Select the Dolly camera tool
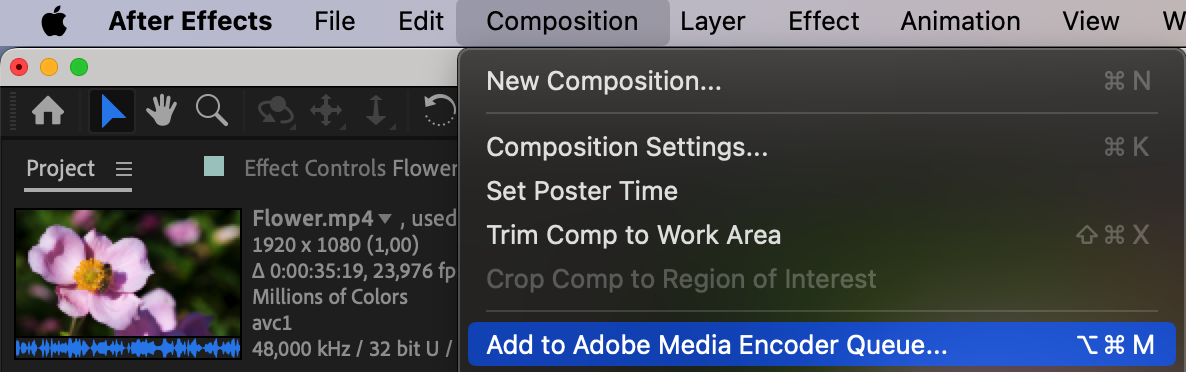This screenshot has height=372, width=1186. click(x=377, y=112)
